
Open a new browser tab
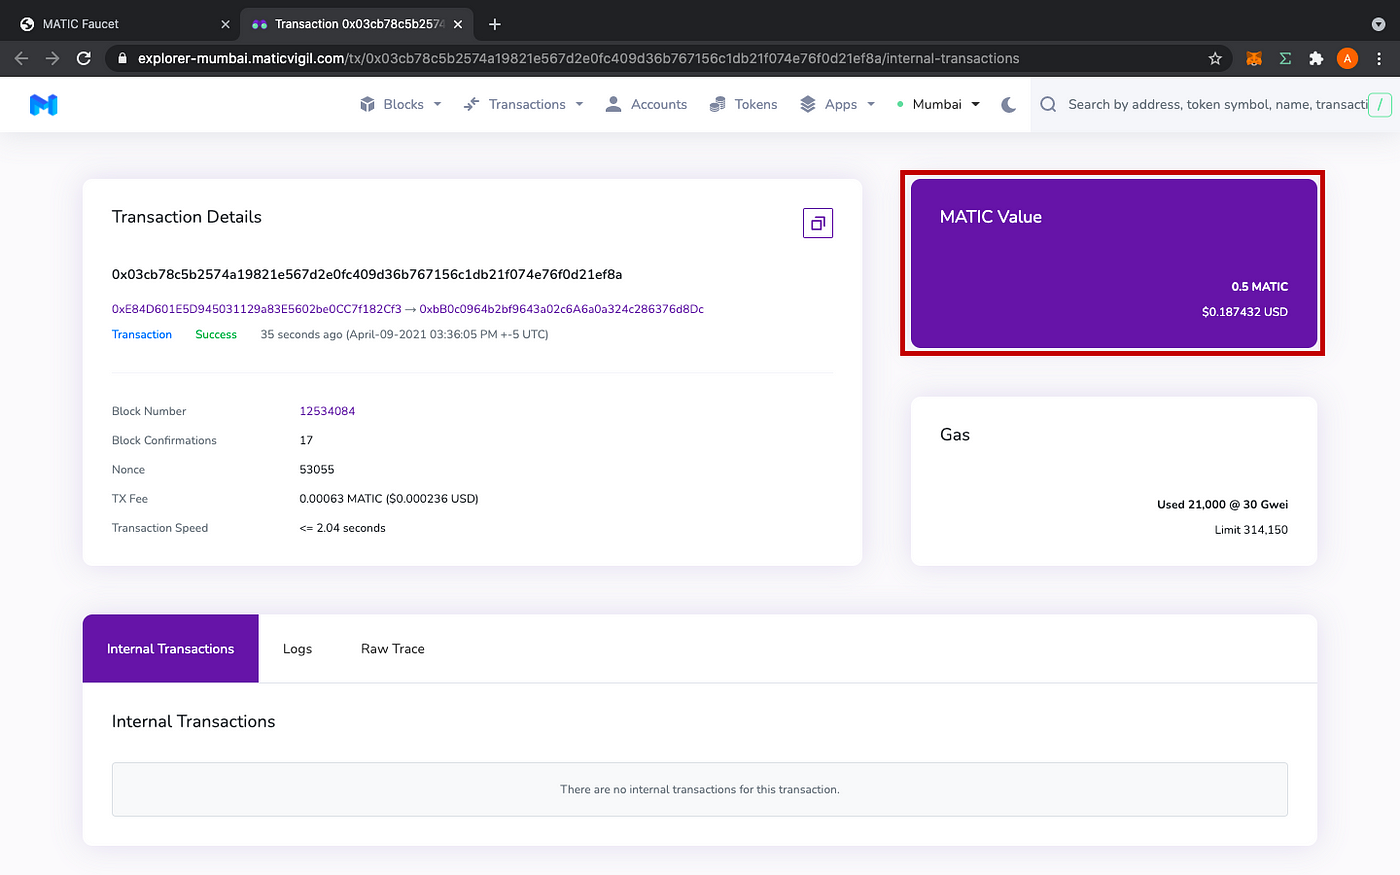click(494, 24)
